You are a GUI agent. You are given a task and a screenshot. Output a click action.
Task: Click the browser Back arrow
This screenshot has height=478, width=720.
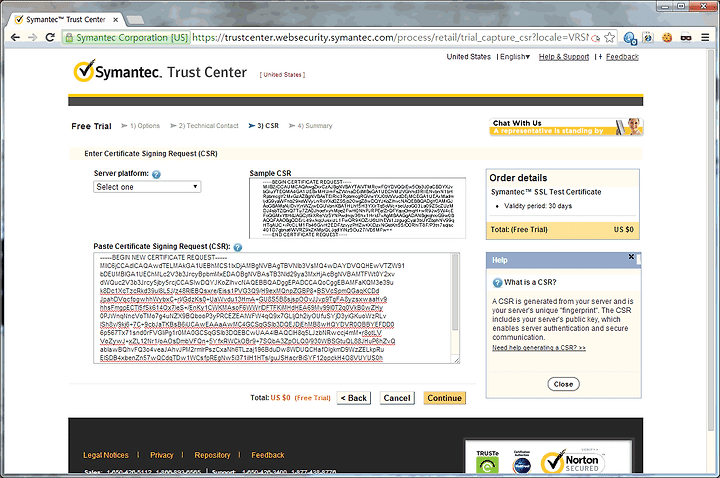(15, 38)
